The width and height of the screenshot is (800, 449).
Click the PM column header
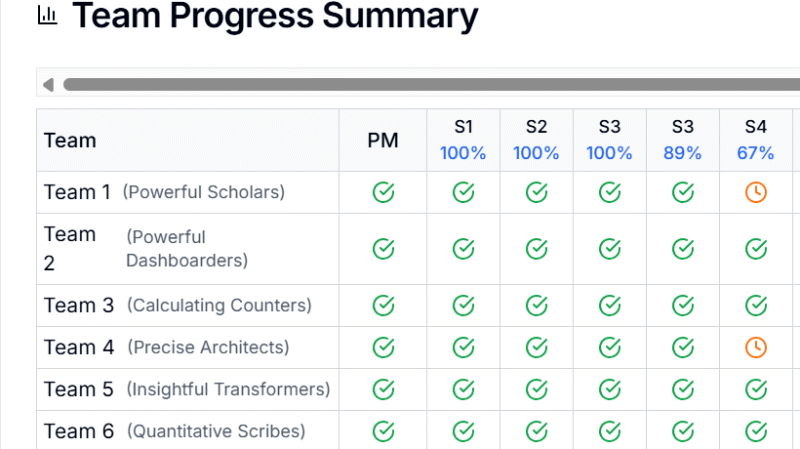coord(383,140)
